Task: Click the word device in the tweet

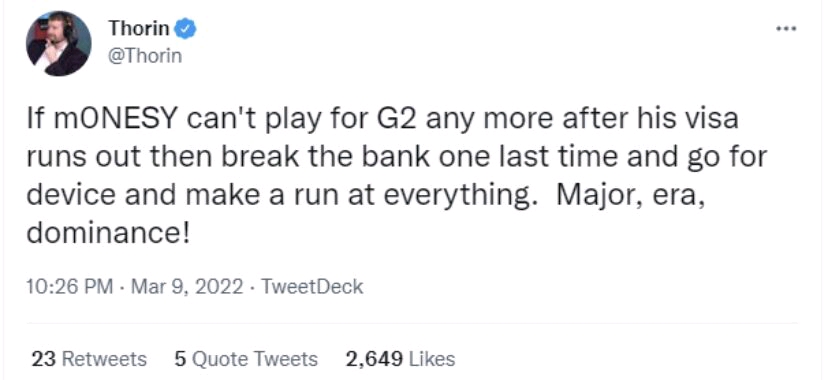Action: (x=71, y=195)
